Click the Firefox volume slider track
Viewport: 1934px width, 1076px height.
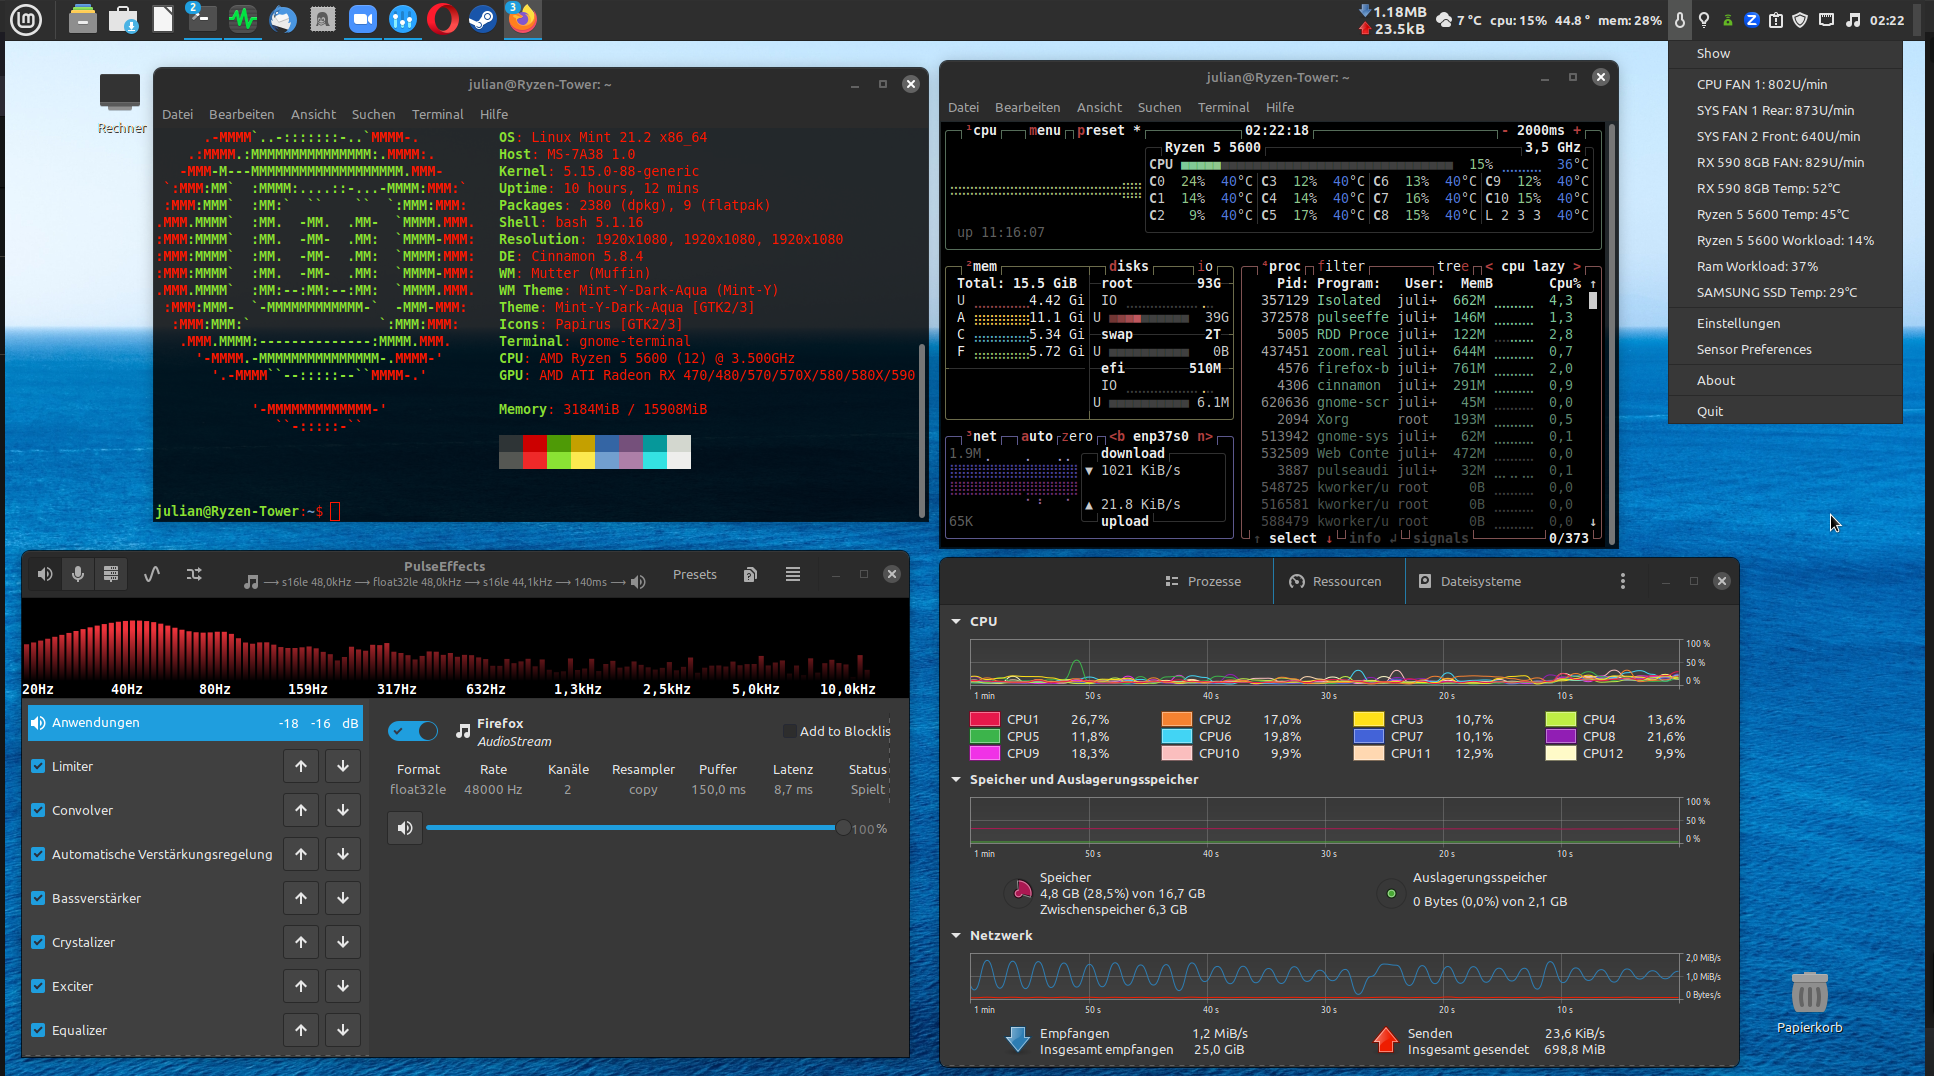pos(630,828)
